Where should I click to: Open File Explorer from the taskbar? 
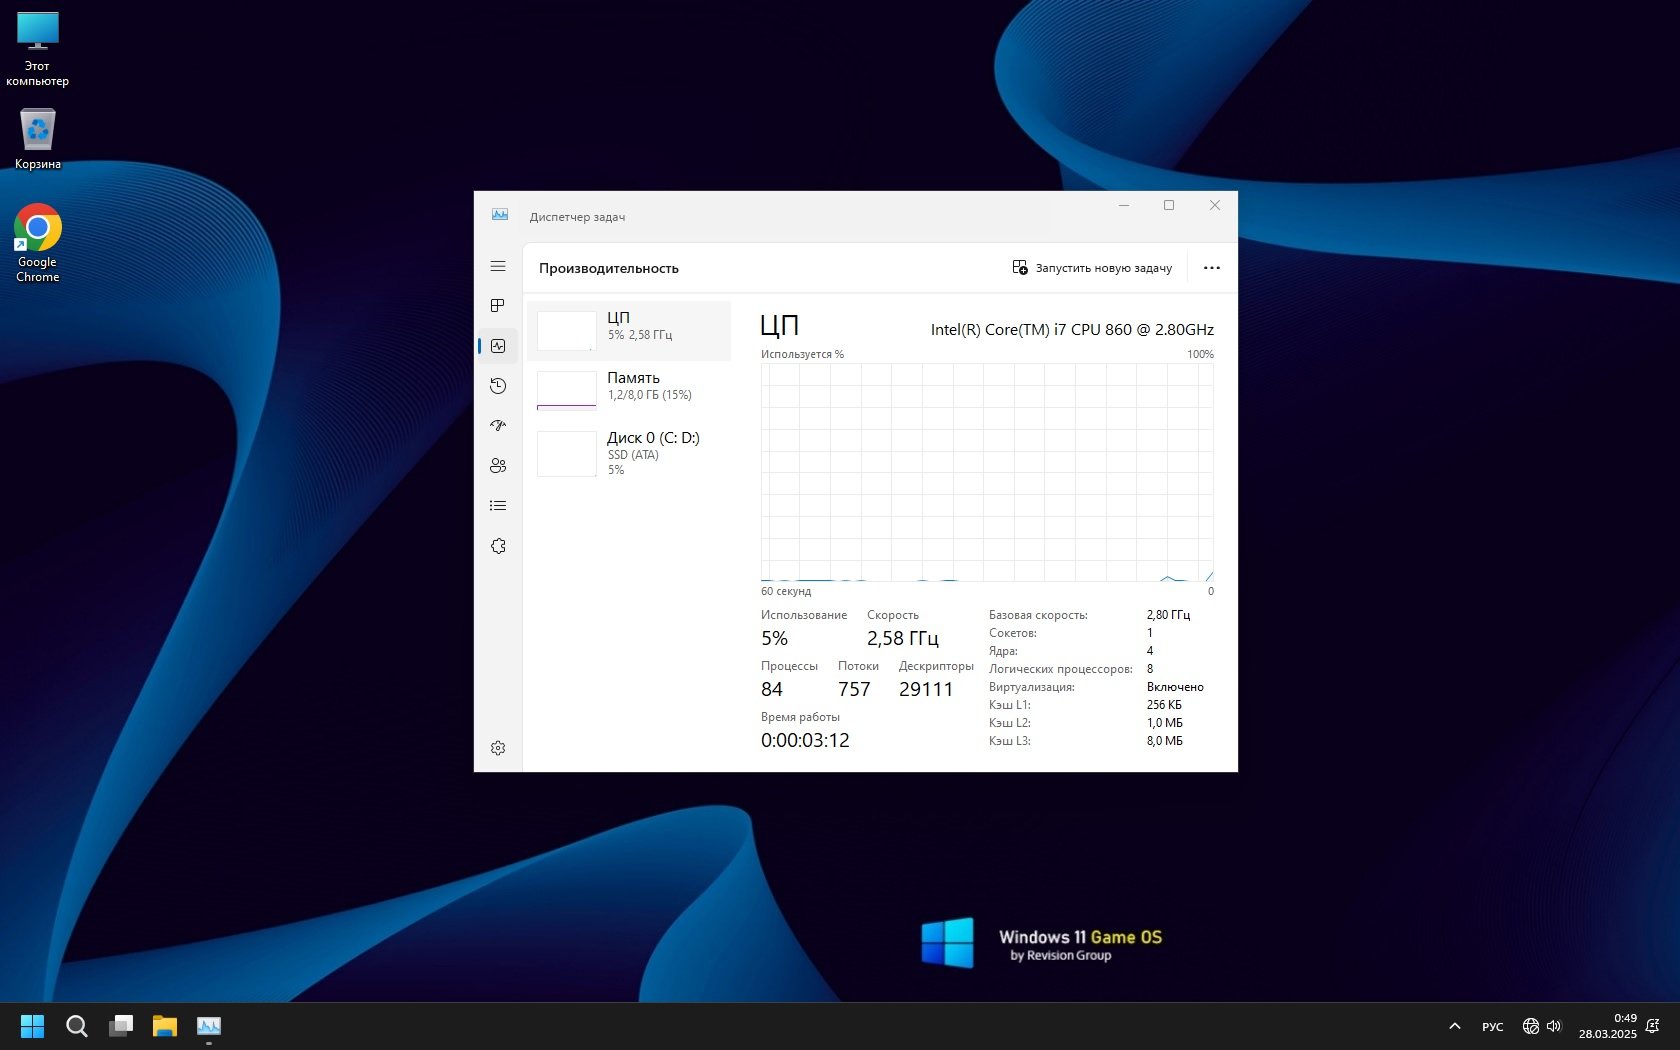[165, 1026]
